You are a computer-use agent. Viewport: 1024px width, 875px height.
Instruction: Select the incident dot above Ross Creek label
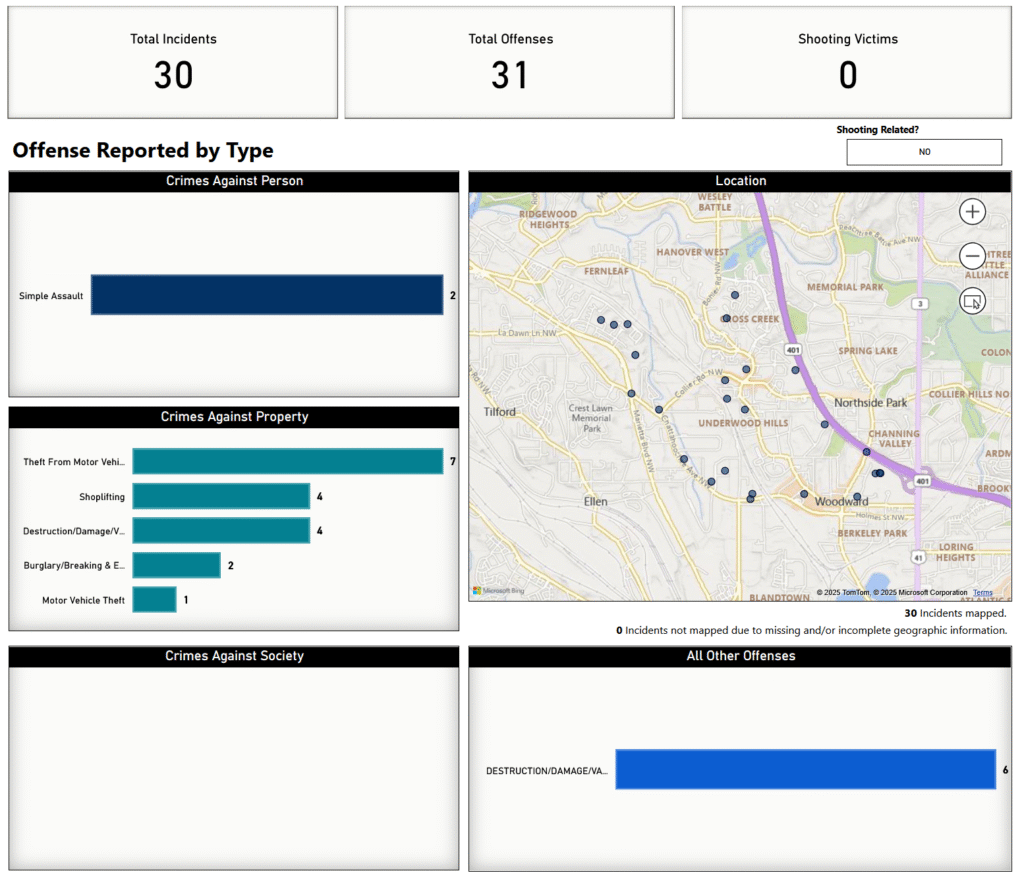coord(734,295)
